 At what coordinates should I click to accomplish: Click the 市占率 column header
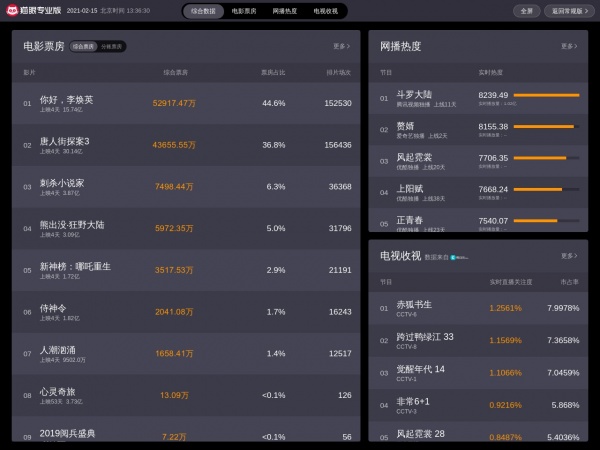(x=569, y=282)
